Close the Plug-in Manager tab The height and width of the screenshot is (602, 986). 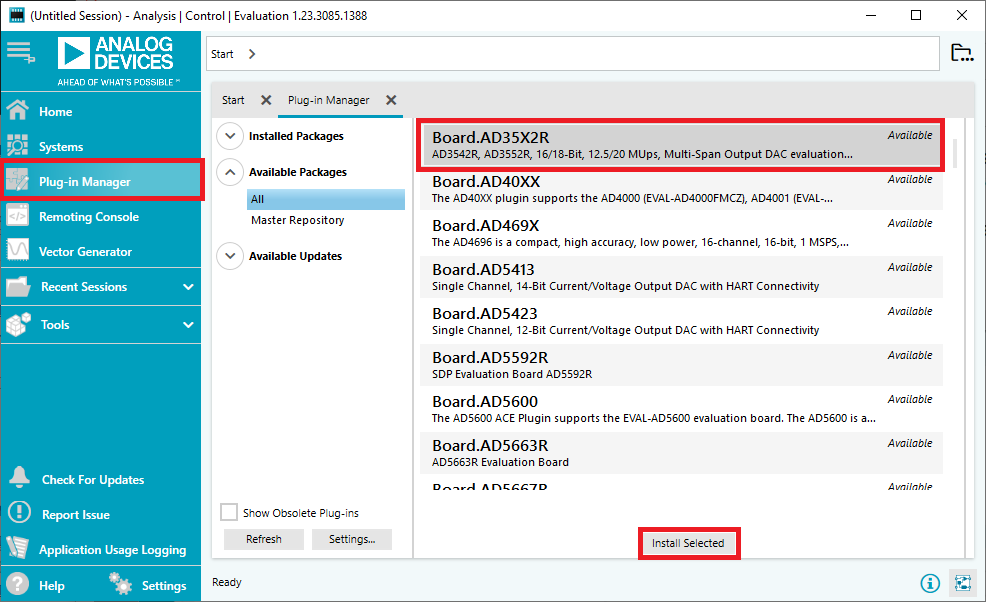(x=392, y=100)
